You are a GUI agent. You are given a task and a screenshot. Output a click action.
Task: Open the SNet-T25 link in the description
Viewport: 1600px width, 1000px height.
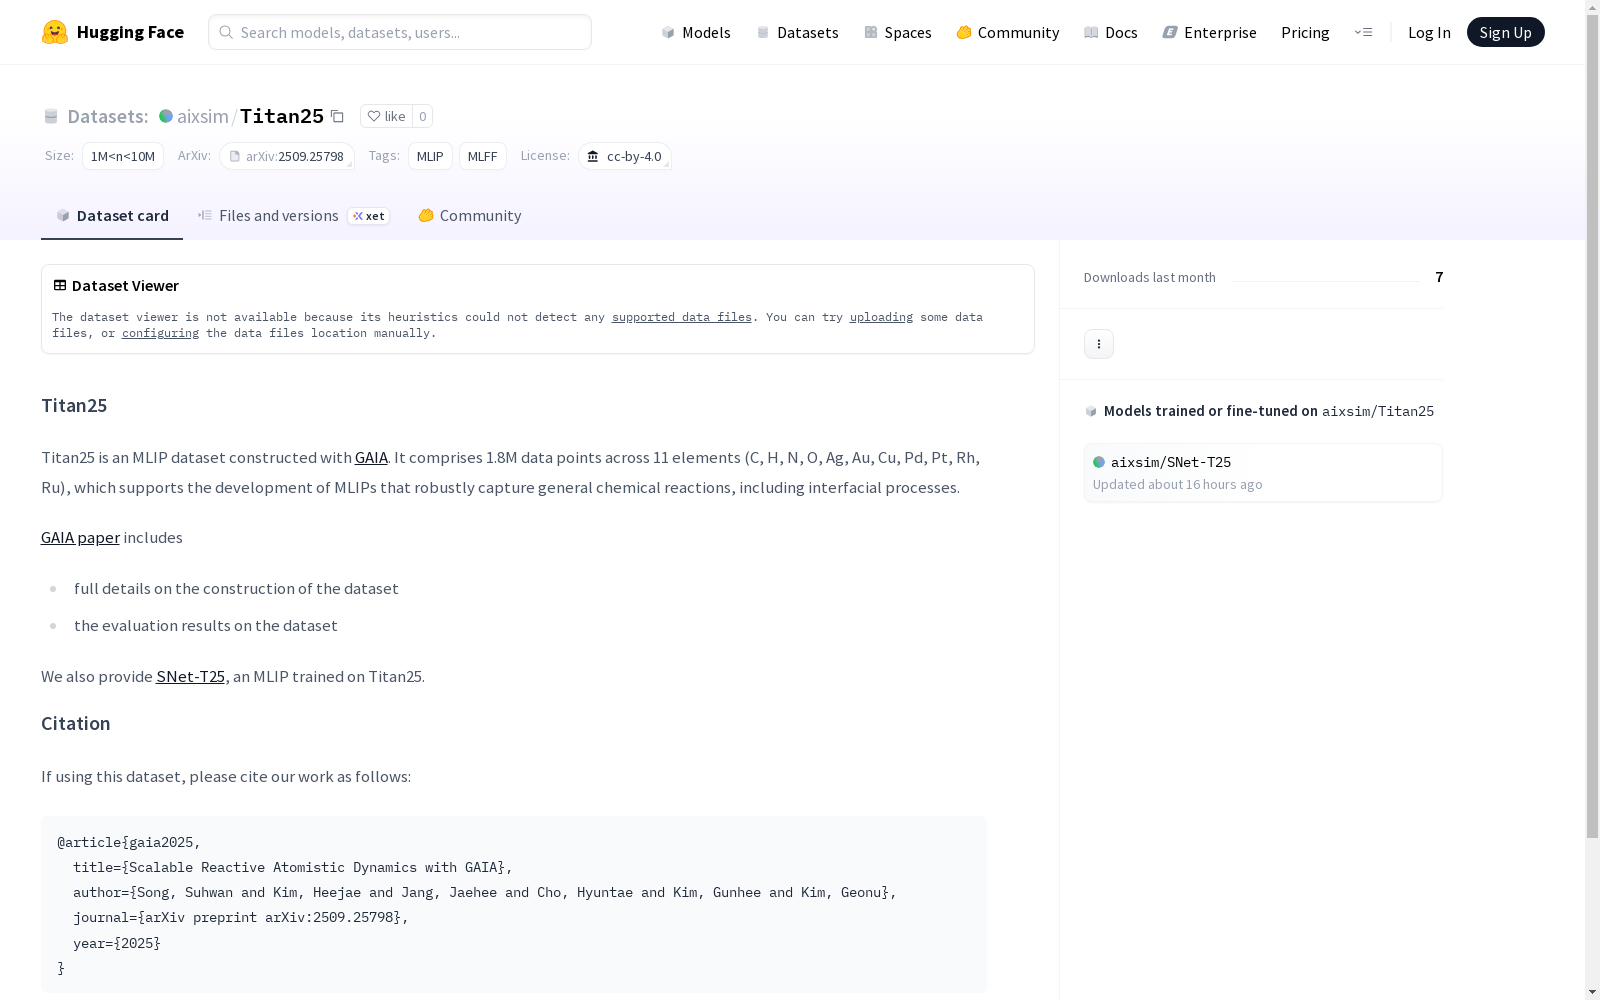(x=190, y=676)
